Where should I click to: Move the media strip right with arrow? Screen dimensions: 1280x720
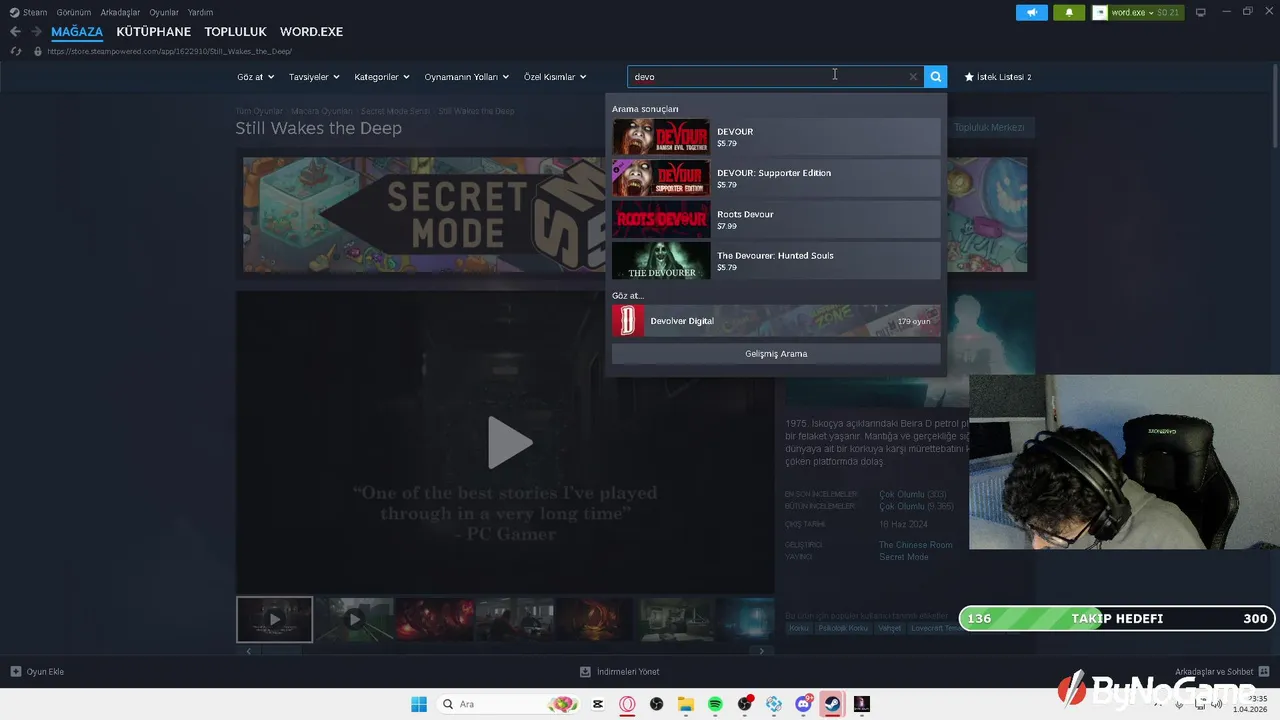pos(761,651)
